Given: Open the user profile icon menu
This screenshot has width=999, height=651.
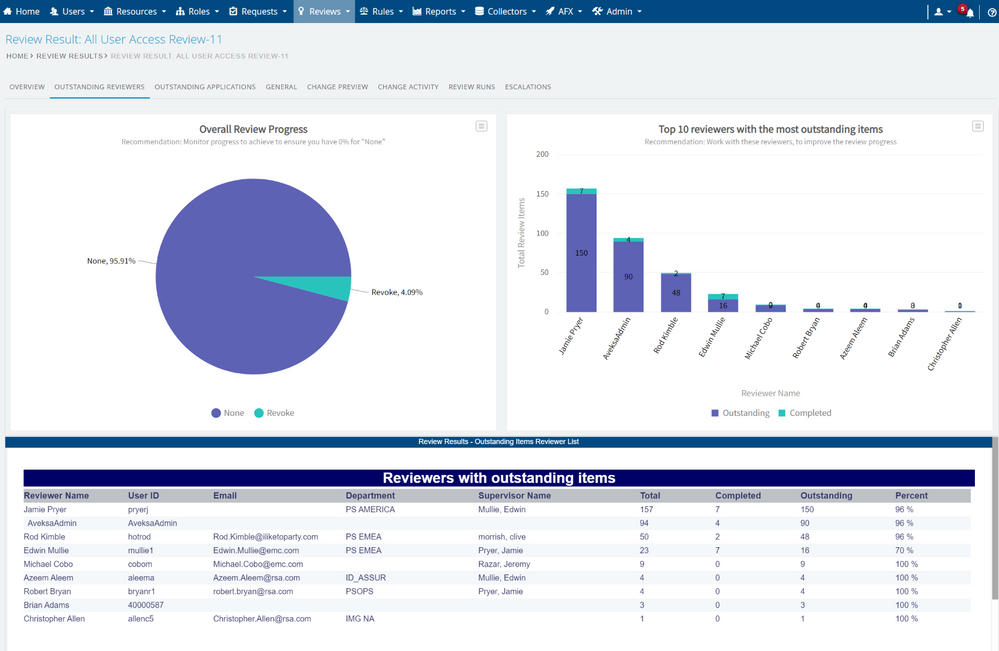Looking at the screenshot, I should [938, 12].
